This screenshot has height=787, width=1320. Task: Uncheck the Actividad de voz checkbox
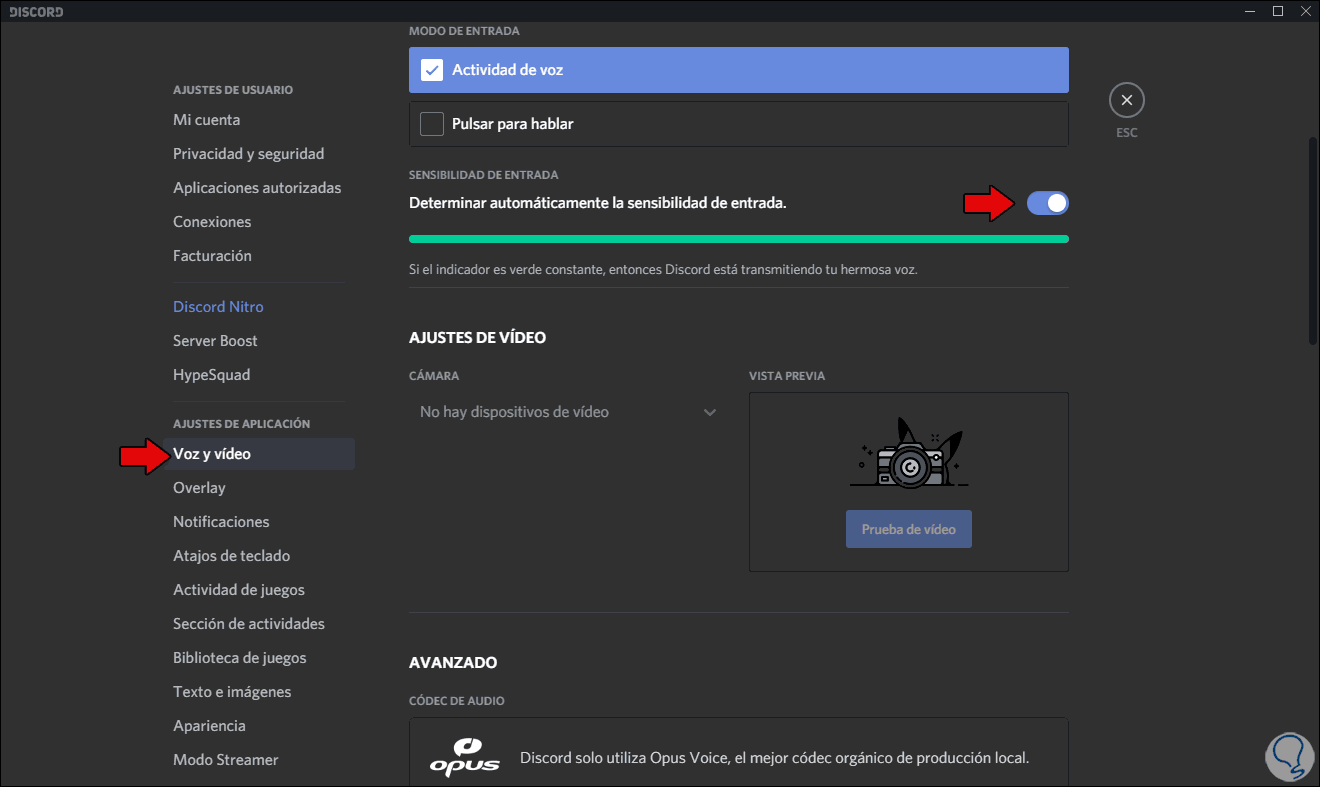pyautogui.click(x=432, y=70)
